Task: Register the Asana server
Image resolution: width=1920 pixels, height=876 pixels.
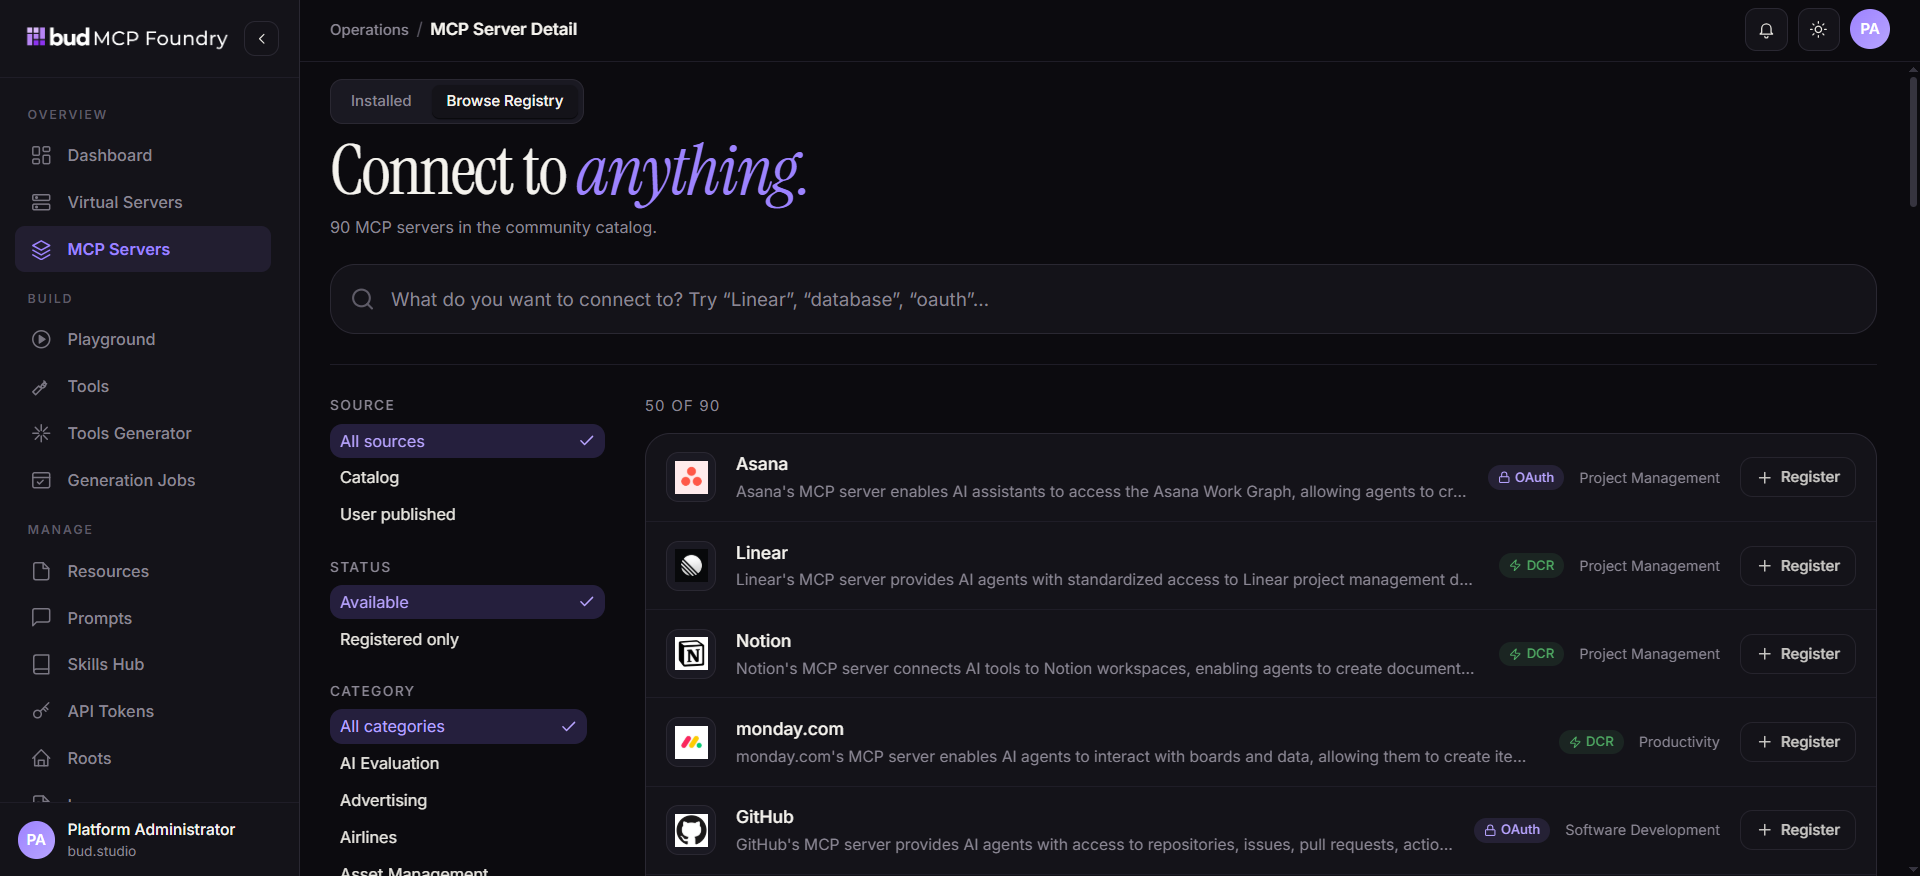Action: (1798, 477)
